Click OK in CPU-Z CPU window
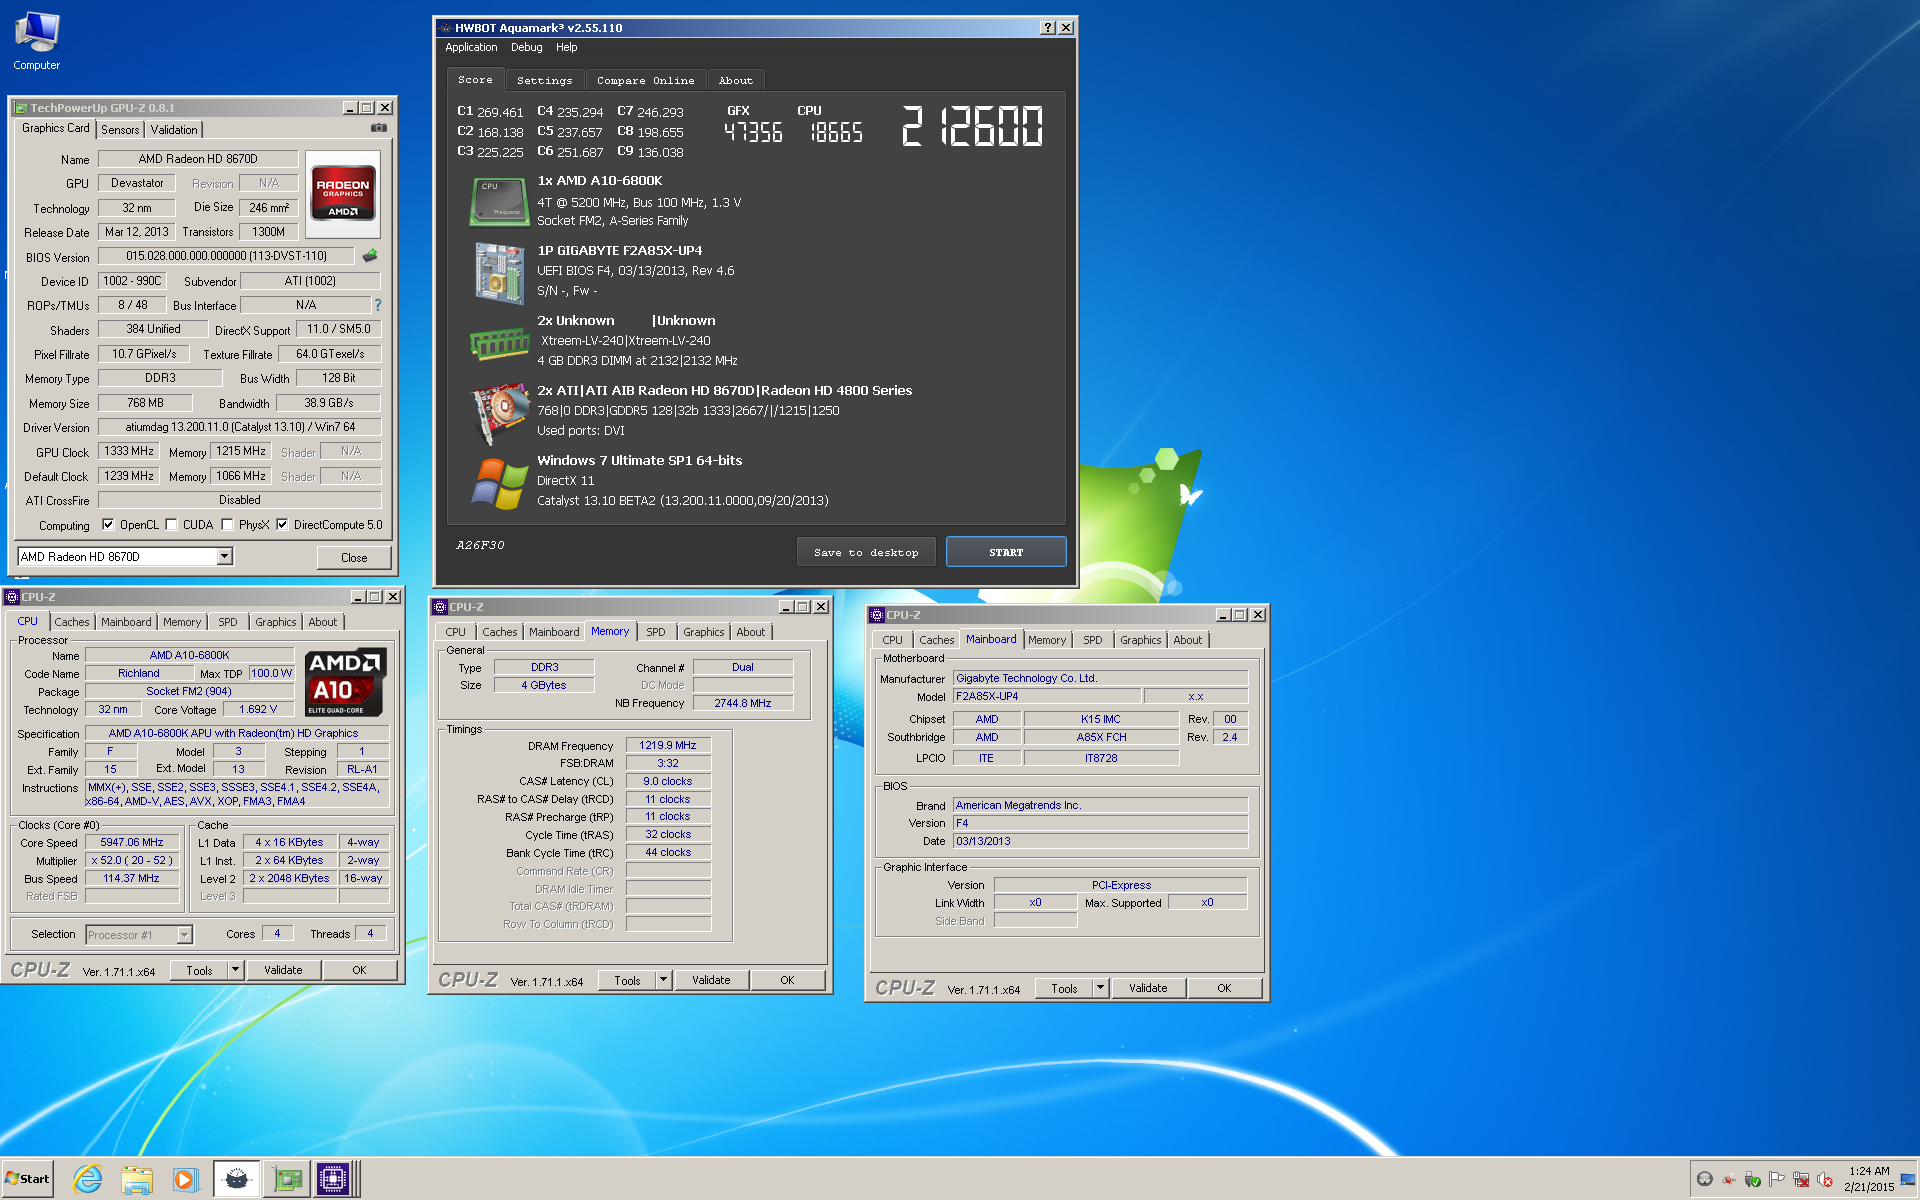 (359, 970)
